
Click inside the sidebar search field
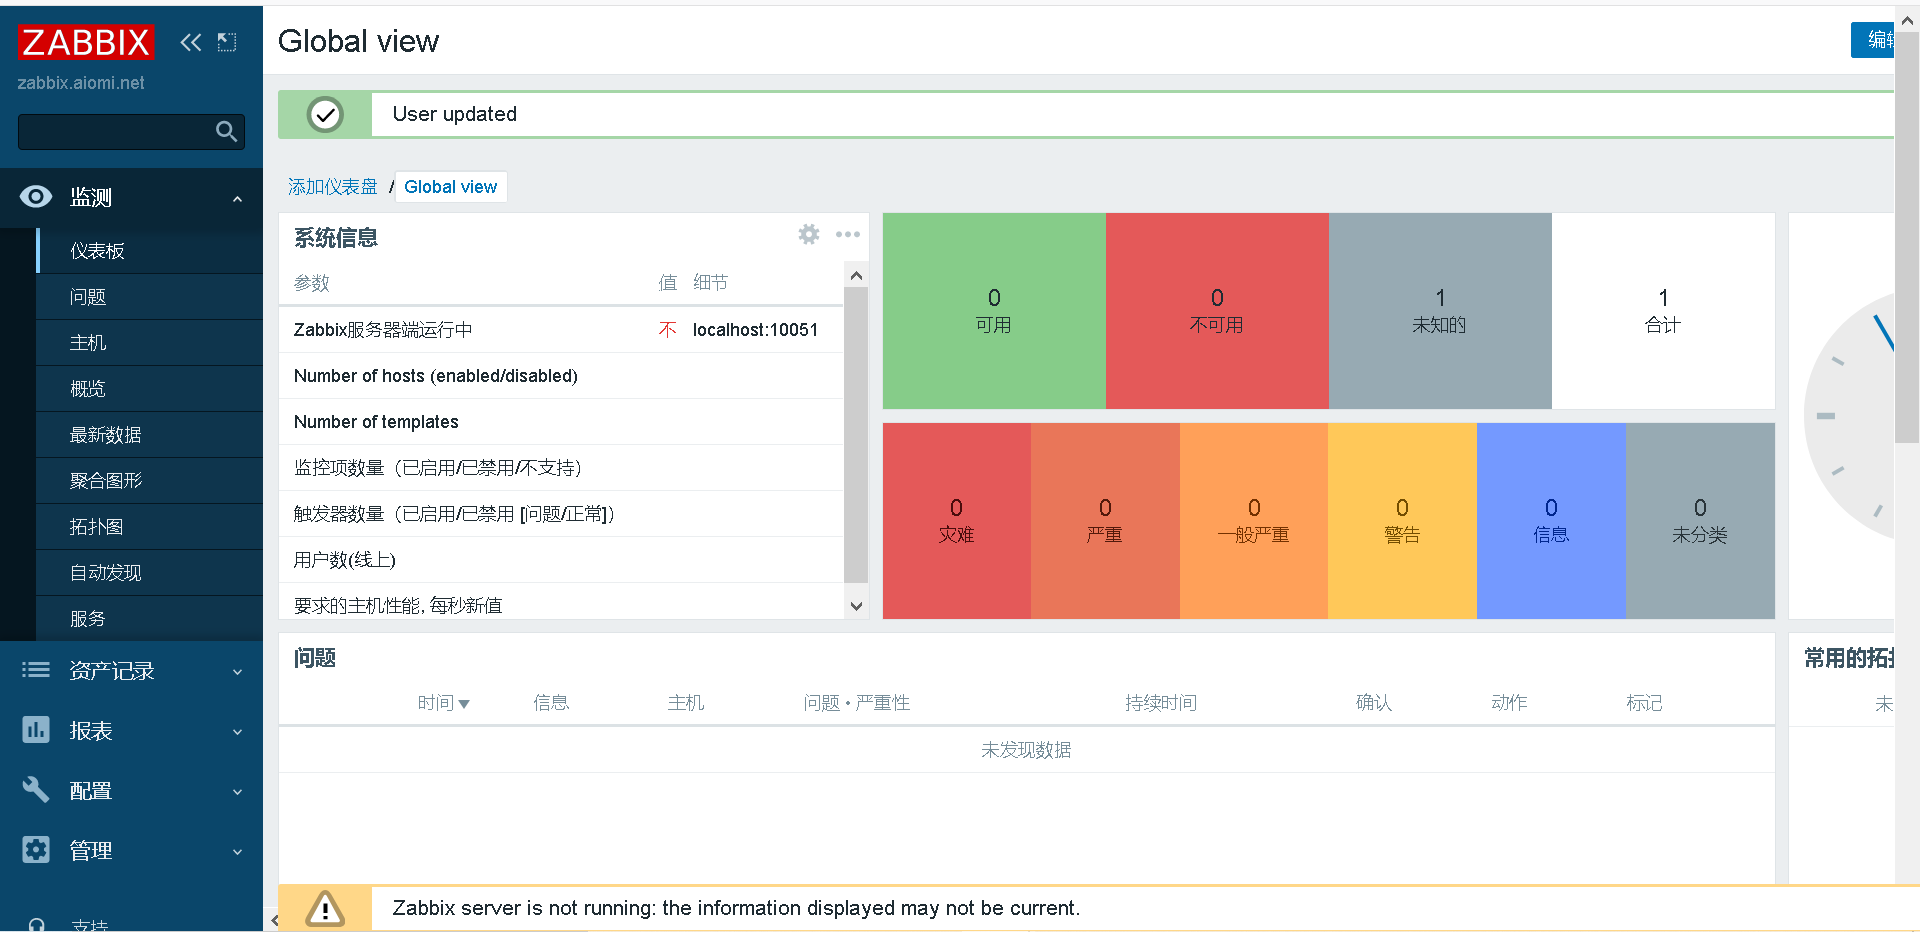[x=115, y=131]
